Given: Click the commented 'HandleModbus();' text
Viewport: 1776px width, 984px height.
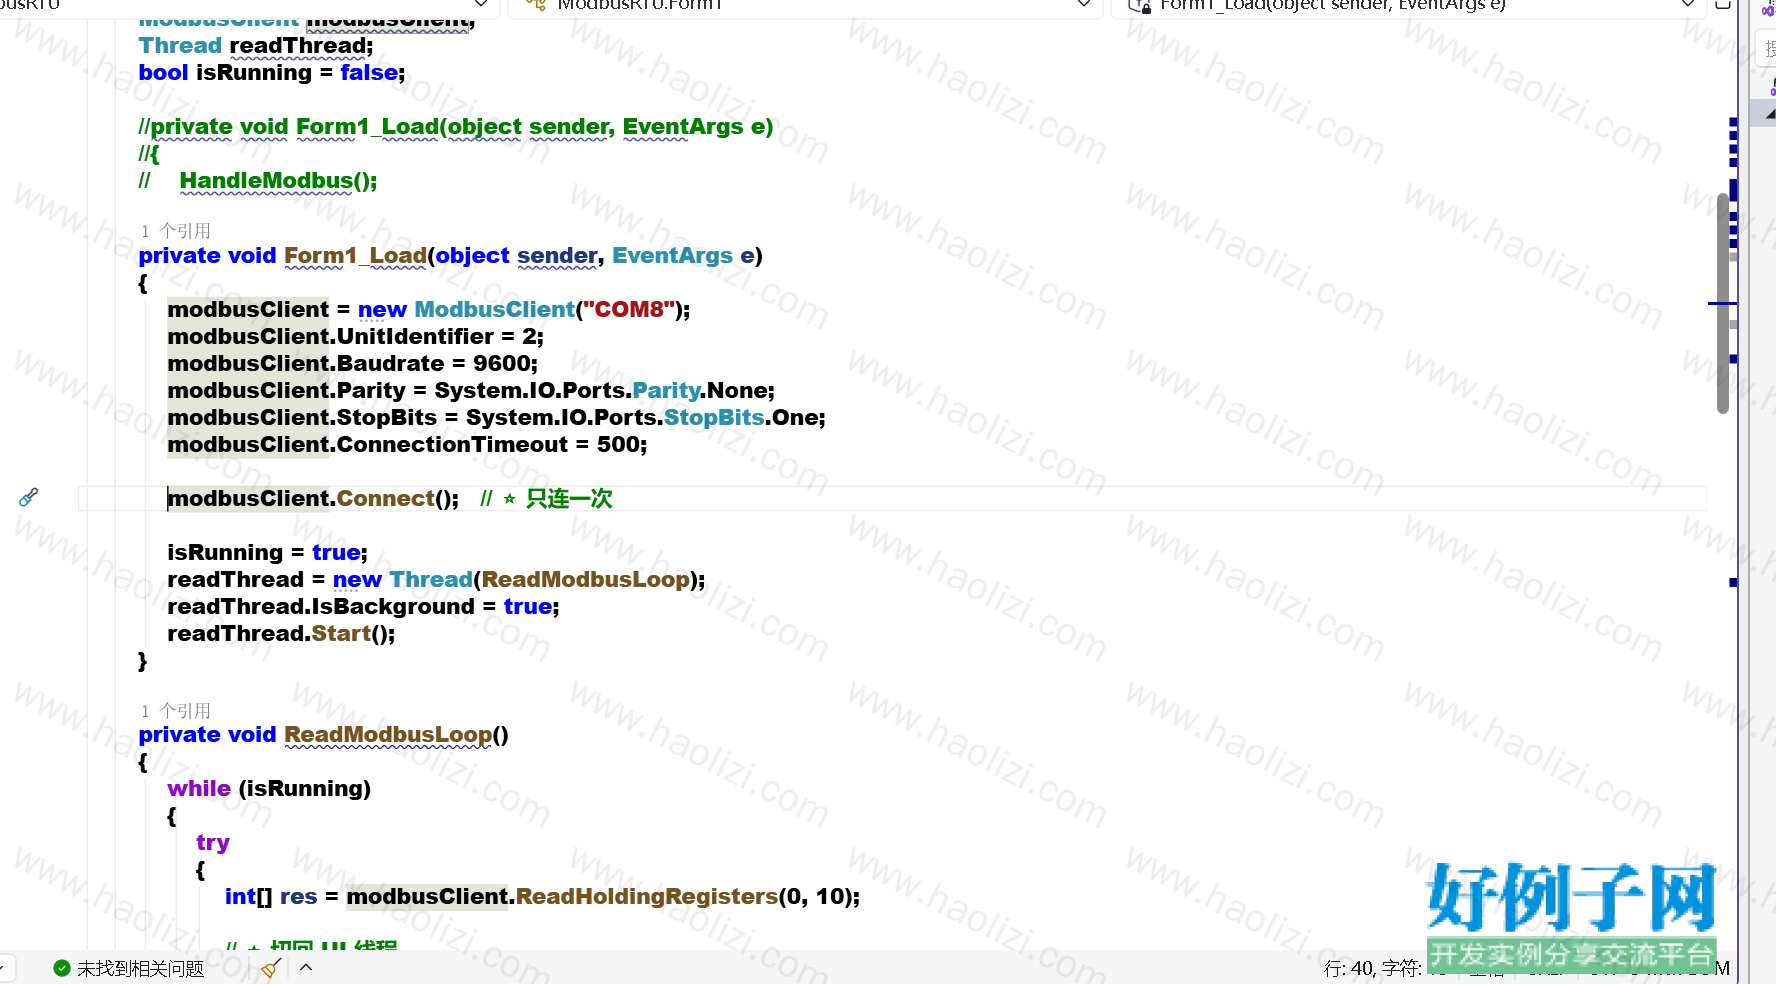Looking at the screenshot, I should click(x=278, y=180).
